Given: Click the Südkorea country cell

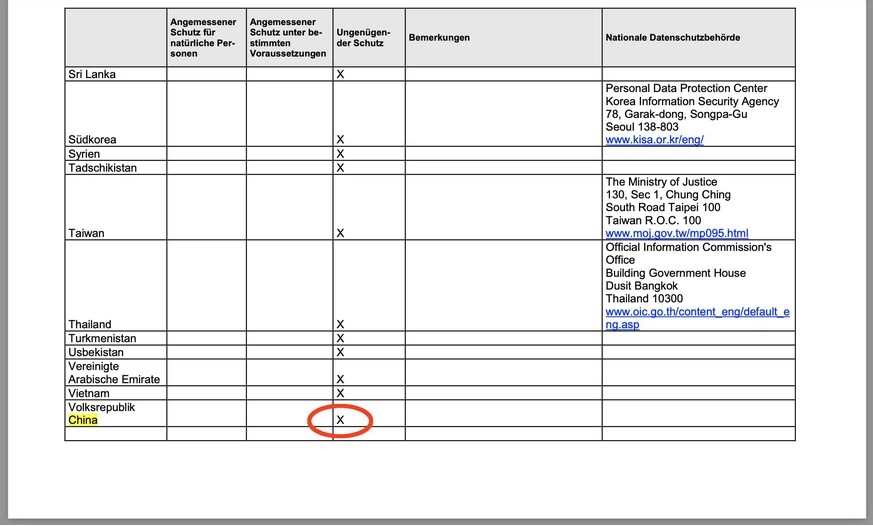Looking at the screenshot, I should [116, 114].
